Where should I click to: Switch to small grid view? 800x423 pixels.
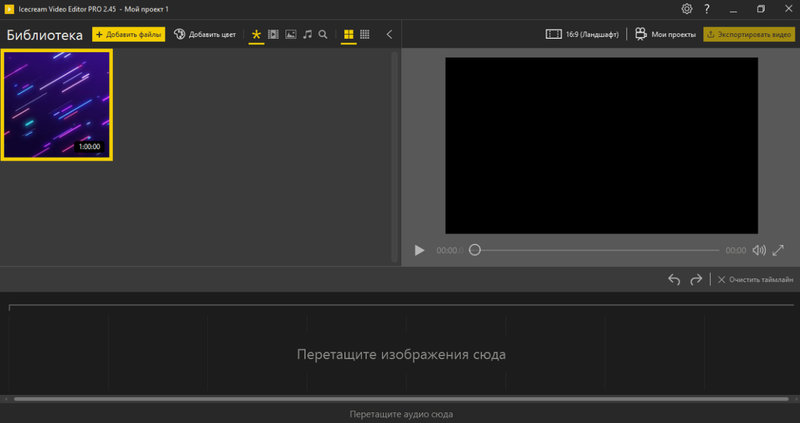point(365,34)
